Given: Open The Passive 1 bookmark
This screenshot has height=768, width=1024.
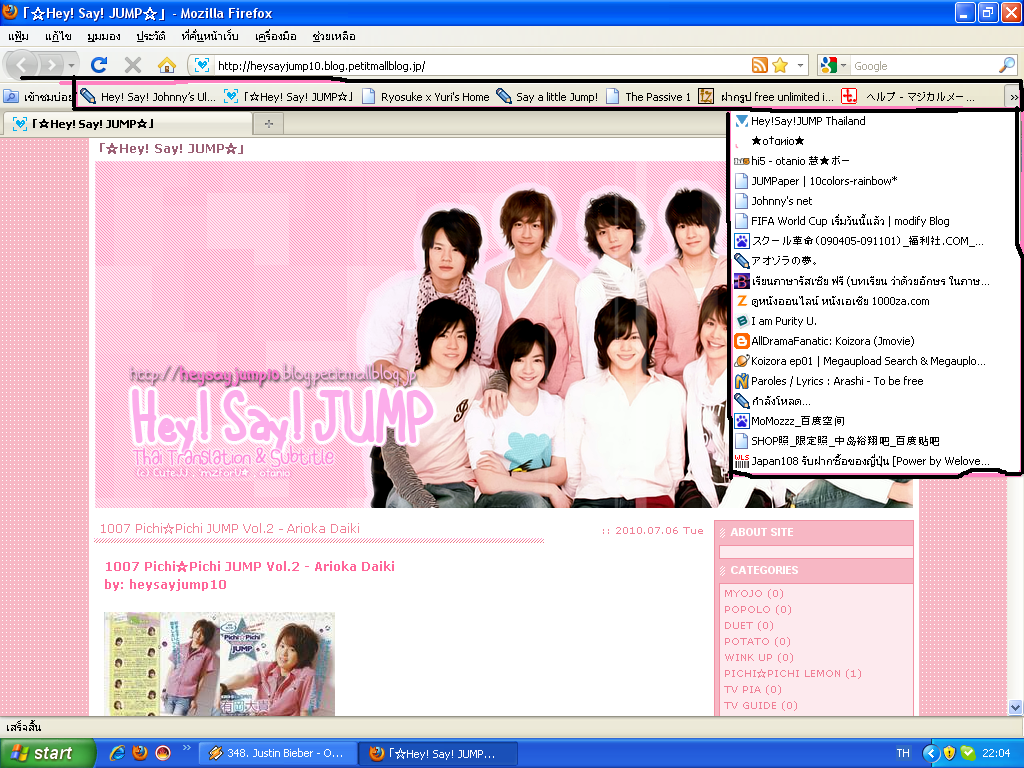Looking at the screenshot, I should point(648,97).
